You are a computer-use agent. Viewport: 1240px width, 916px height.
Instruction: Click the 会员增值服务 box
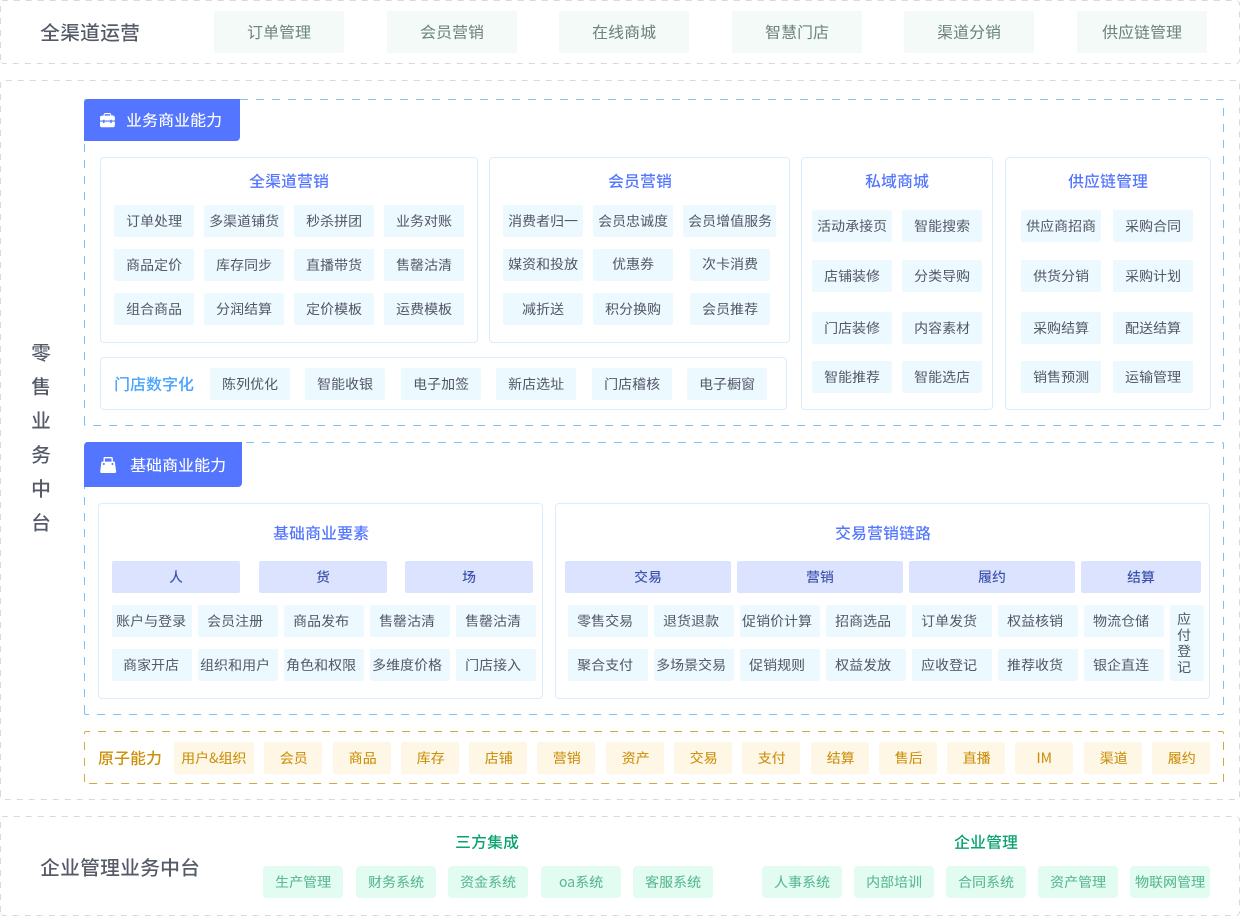click(x=730, y=221)
